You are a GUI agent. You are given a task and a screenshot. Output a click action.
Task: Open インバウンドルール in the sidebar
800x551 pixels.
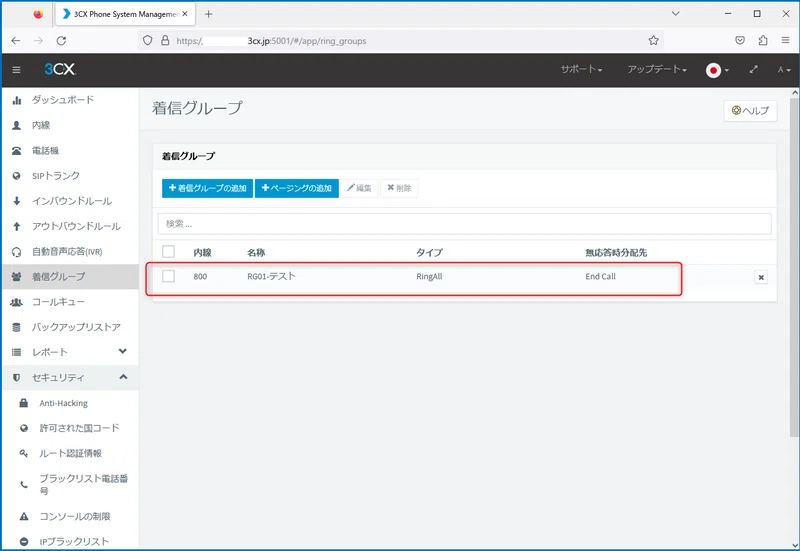point(71,201)
